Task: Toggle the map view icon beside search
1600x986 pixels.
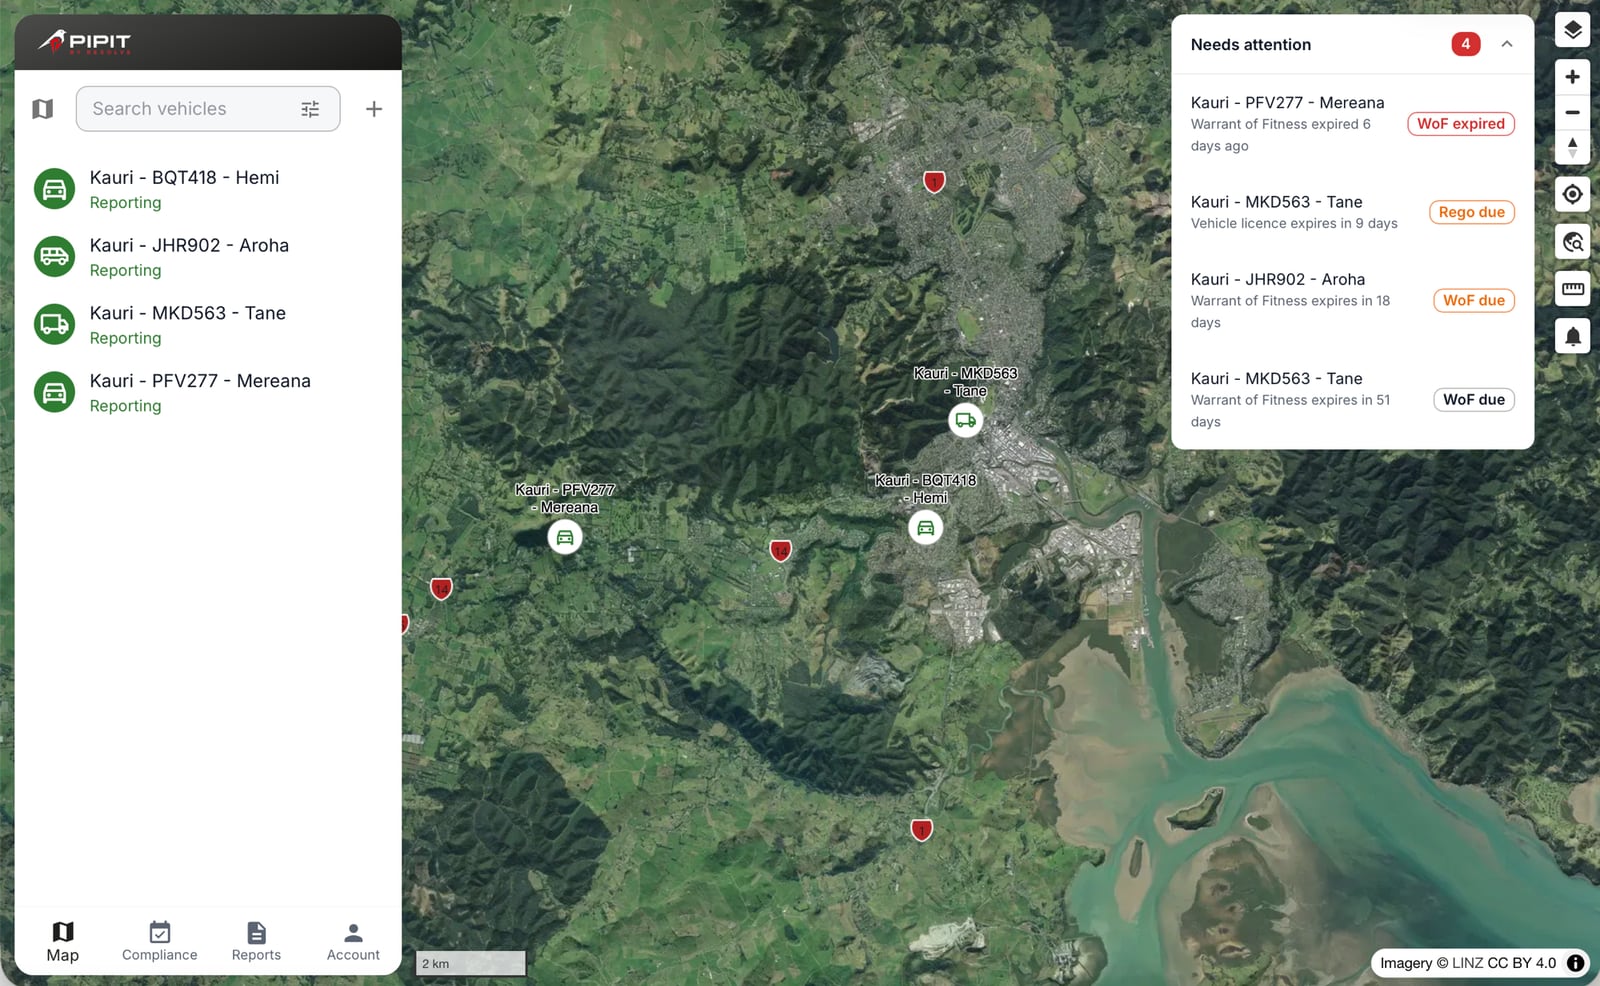Action: tap(42, 109)
